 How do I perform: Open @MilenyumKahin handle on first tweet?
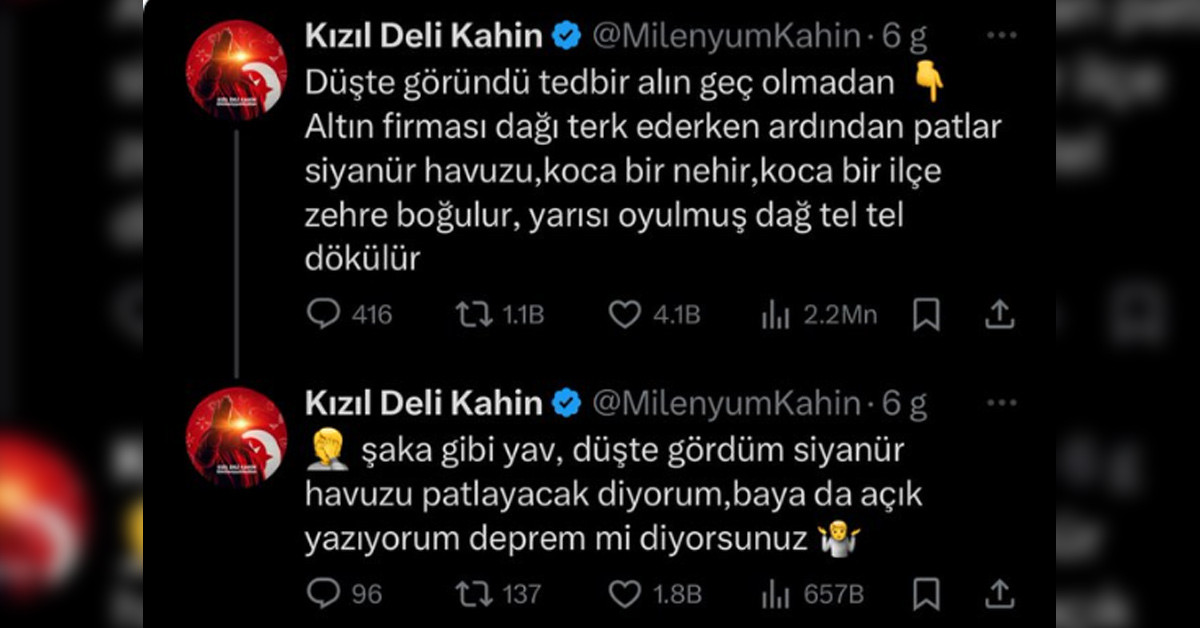tap(726, 37)
